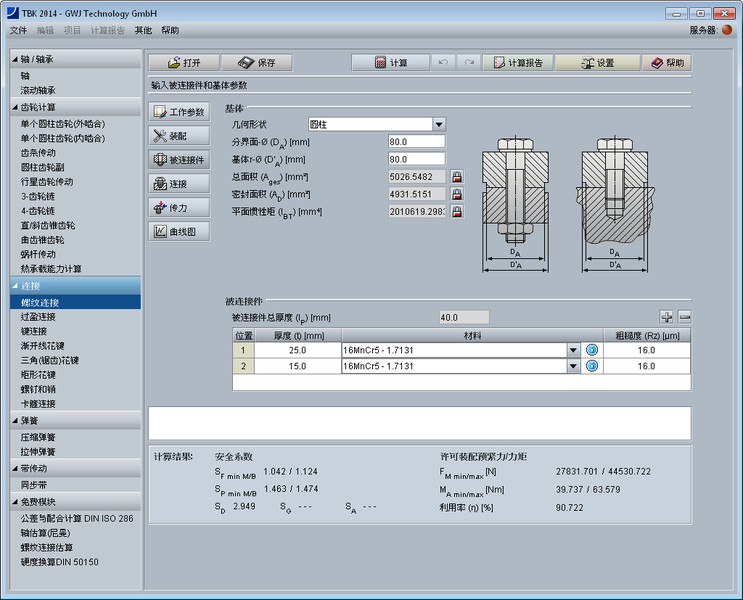Open the 几何形状 dropdown
Image resolution: width=743 pixels, height=600 pixels.
[439, 124]
